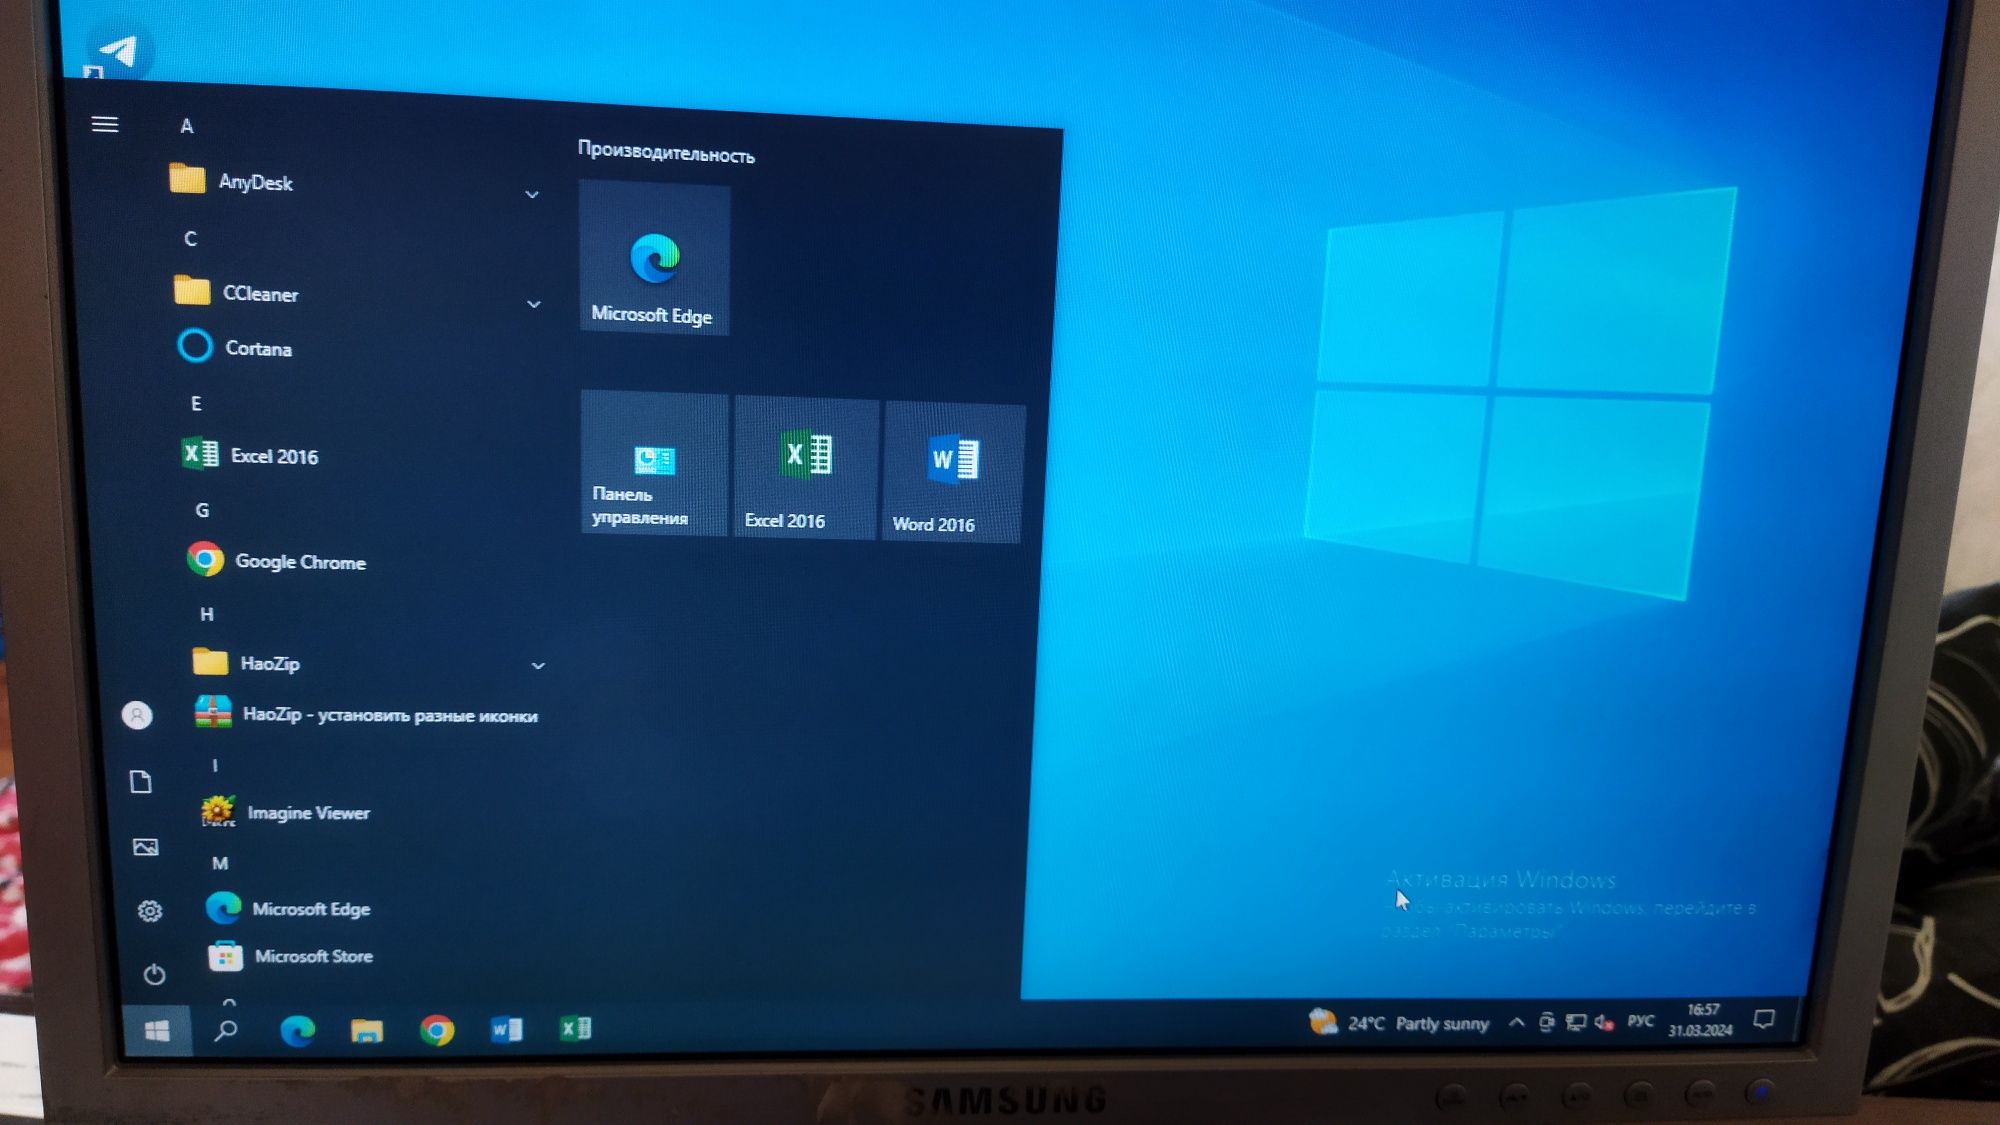The image size is (2000, 1125).
Task: Click the letter C section header
Action: (x=190, y=239)
